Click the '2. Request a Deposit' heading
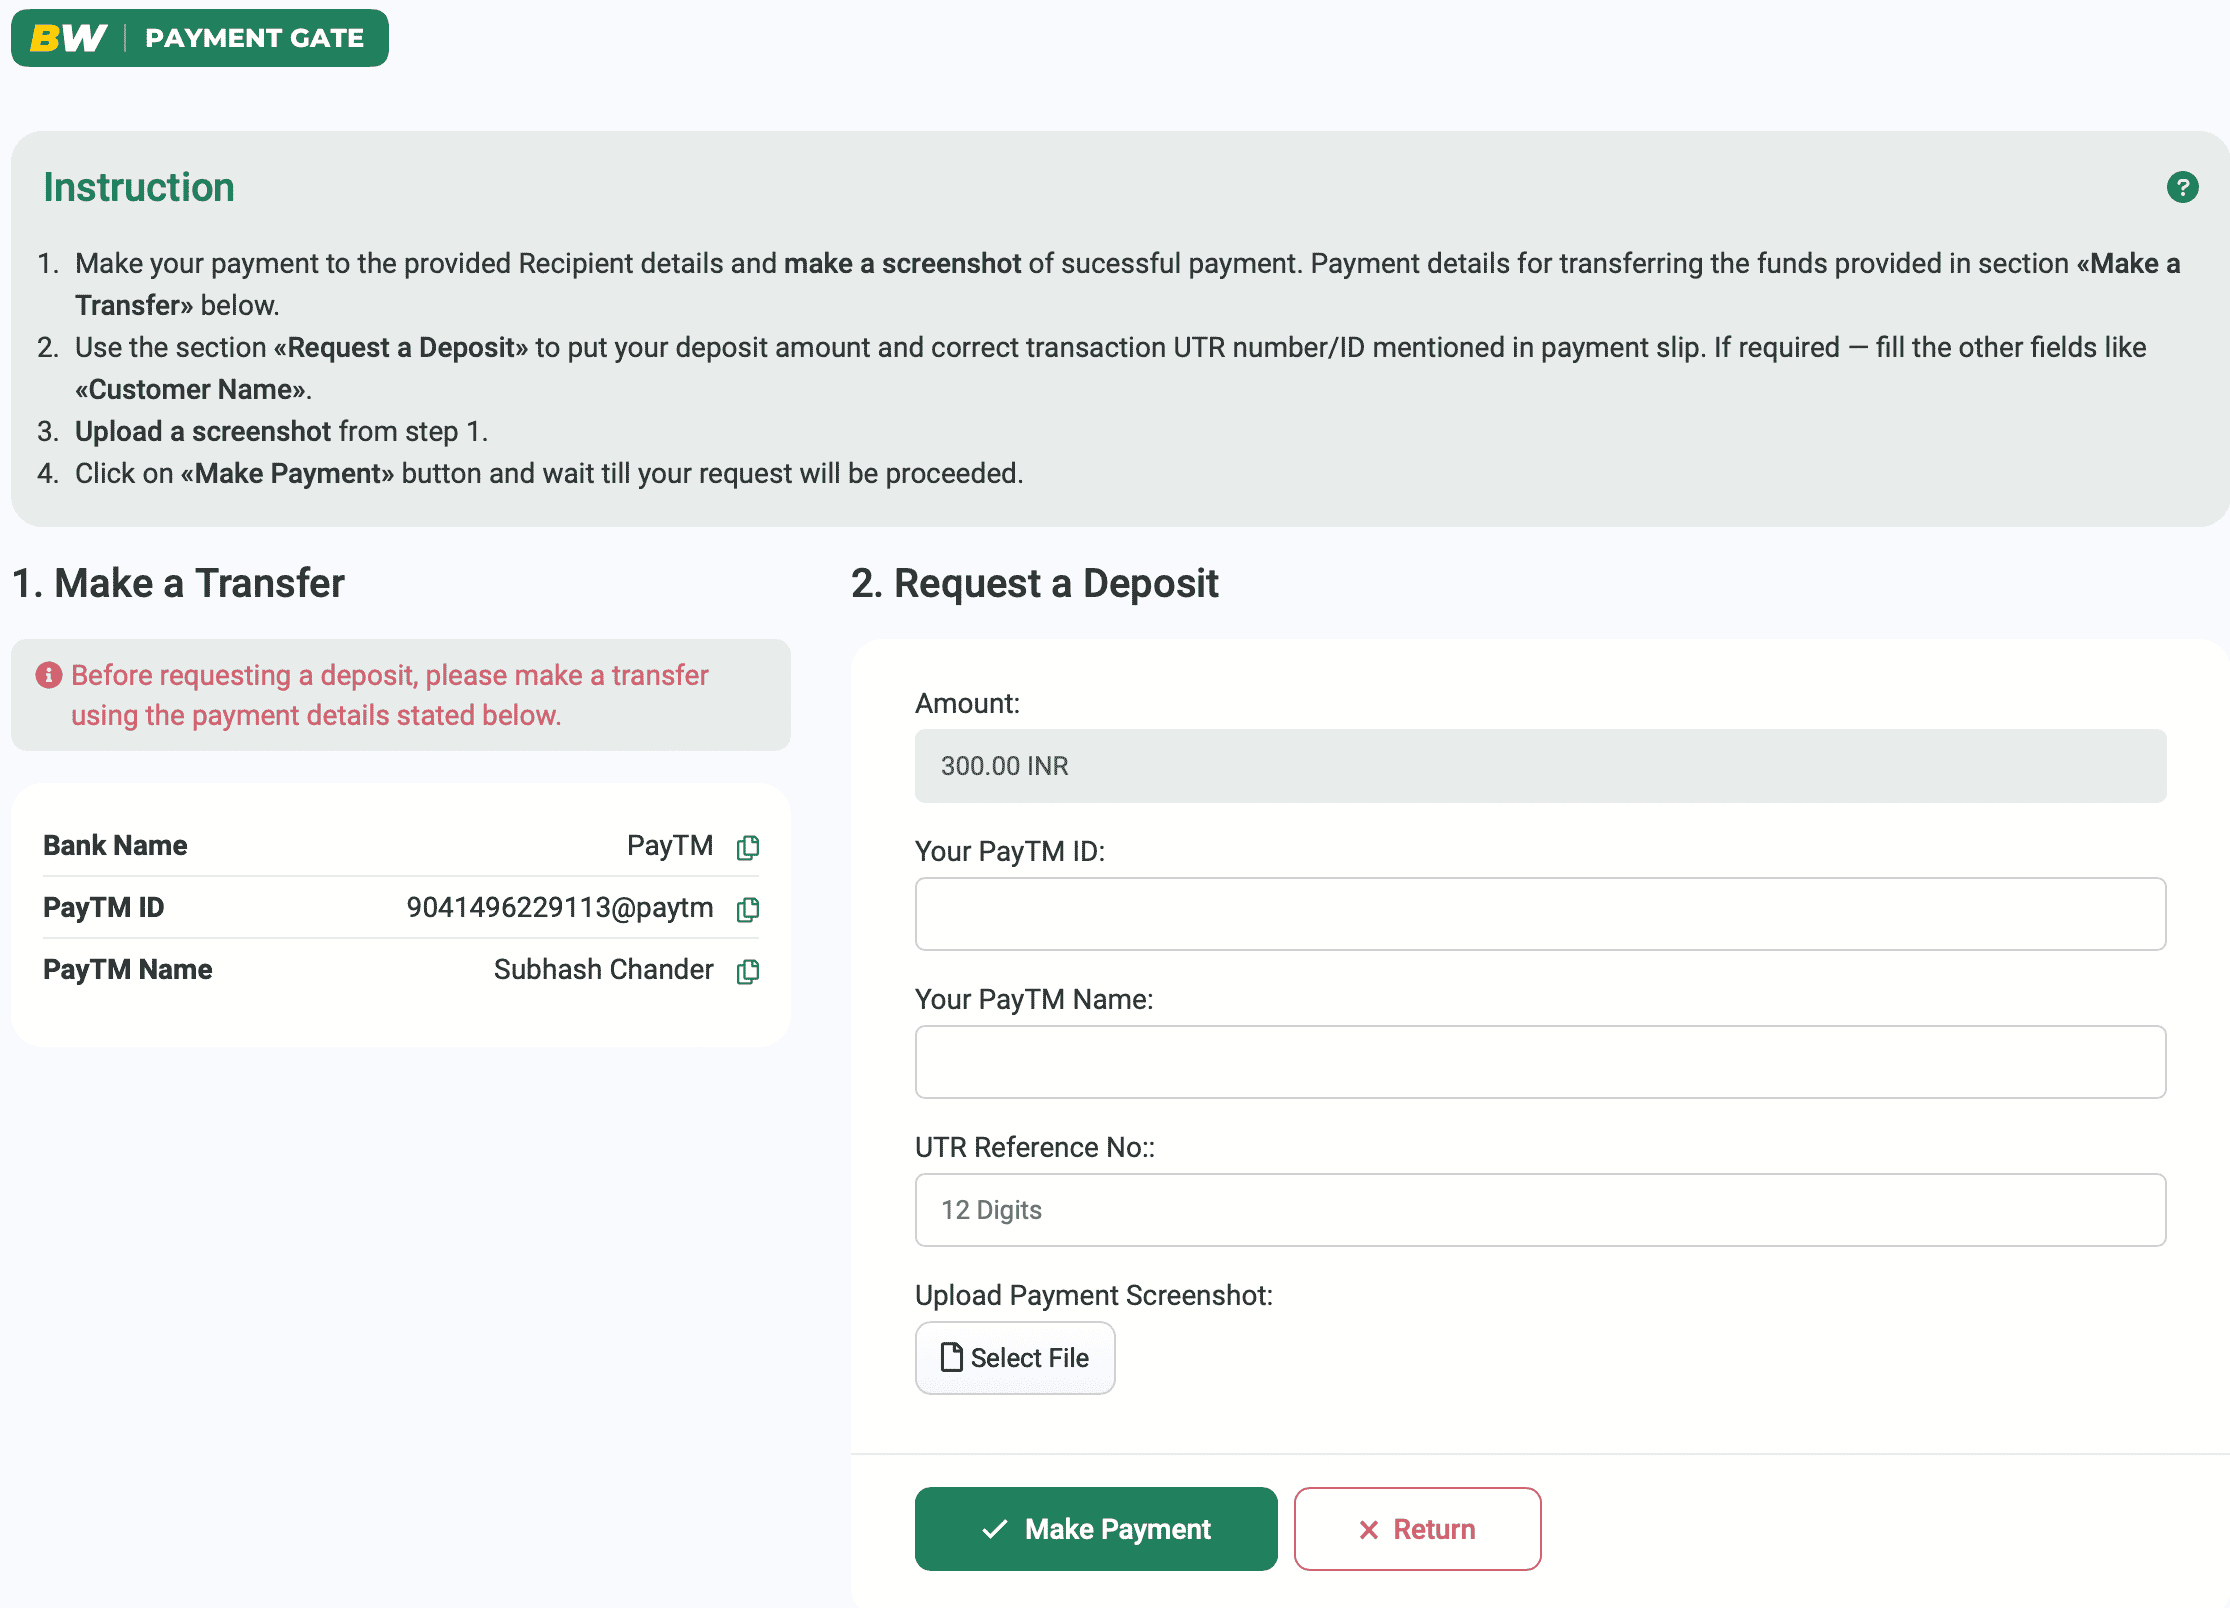The height and width of the screenshot is (1608, 2230). (x=1034, y=583)
